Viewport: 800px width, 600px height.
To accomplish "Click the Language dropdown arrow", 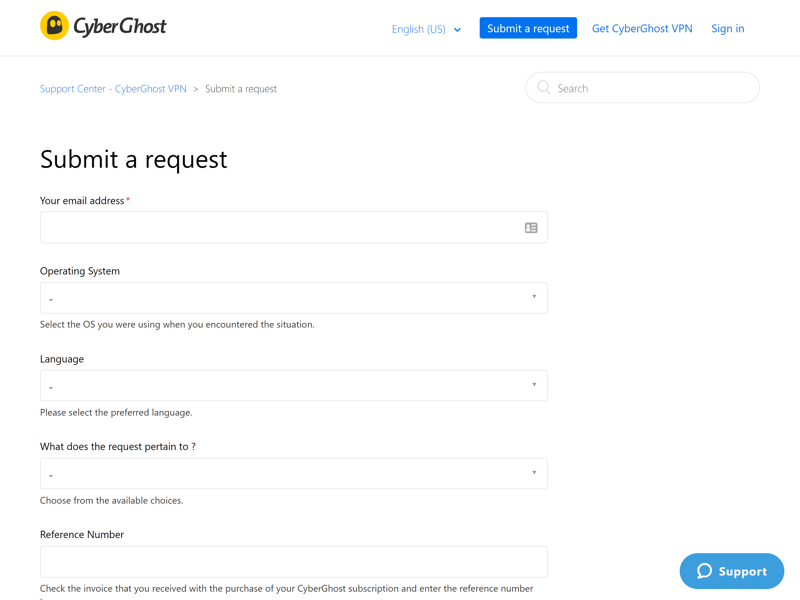I will click(534, 385).
